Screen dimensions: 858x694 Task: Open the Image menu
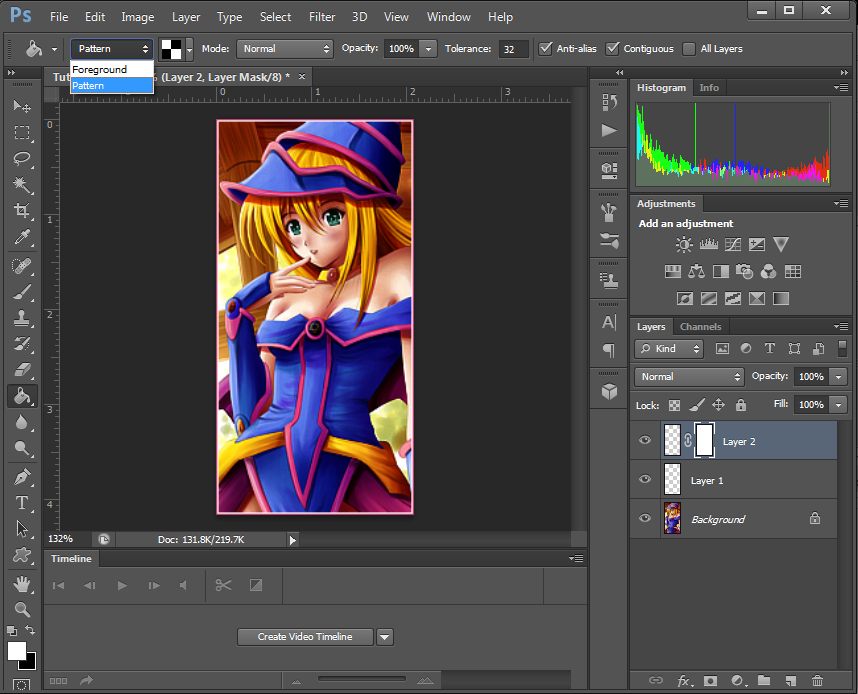[x=137, y=17]
